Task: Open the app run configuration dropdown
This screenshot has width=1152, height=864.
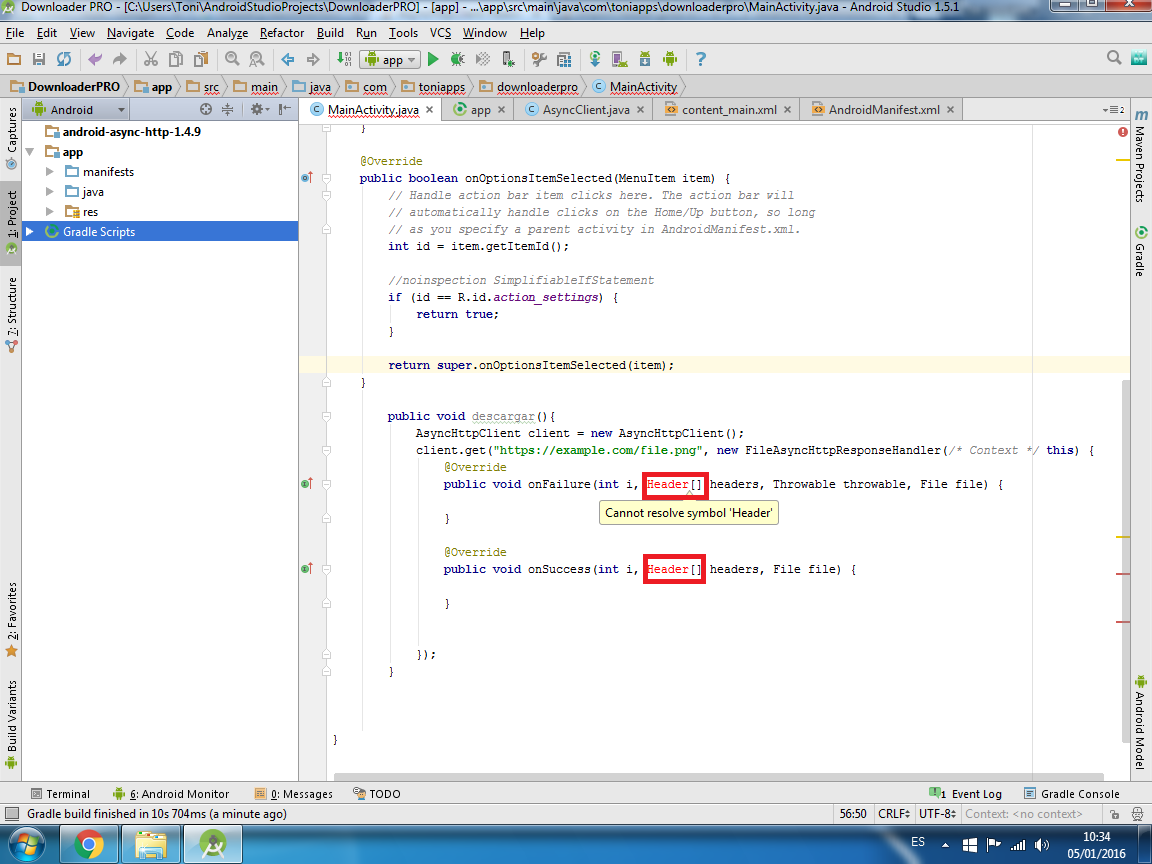Action: (390, 60)
